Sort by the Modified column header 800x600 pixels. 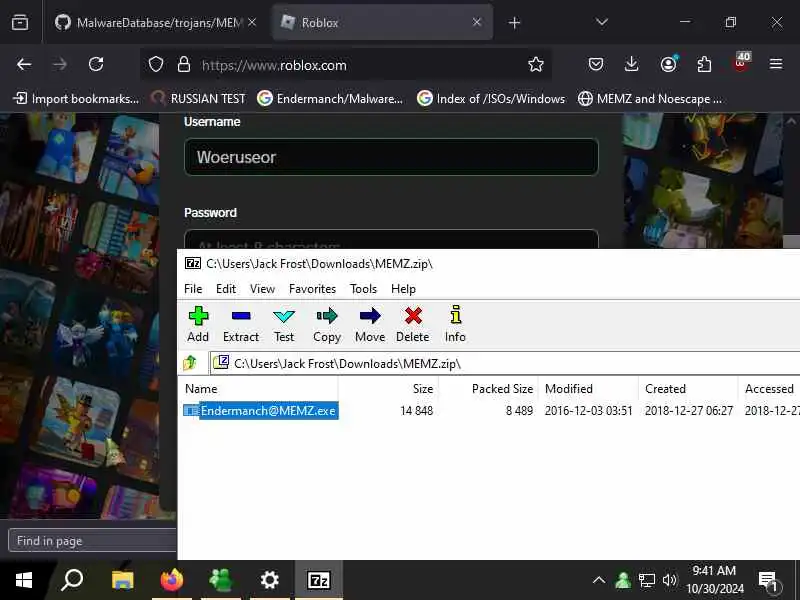click(x=569, y=389)
